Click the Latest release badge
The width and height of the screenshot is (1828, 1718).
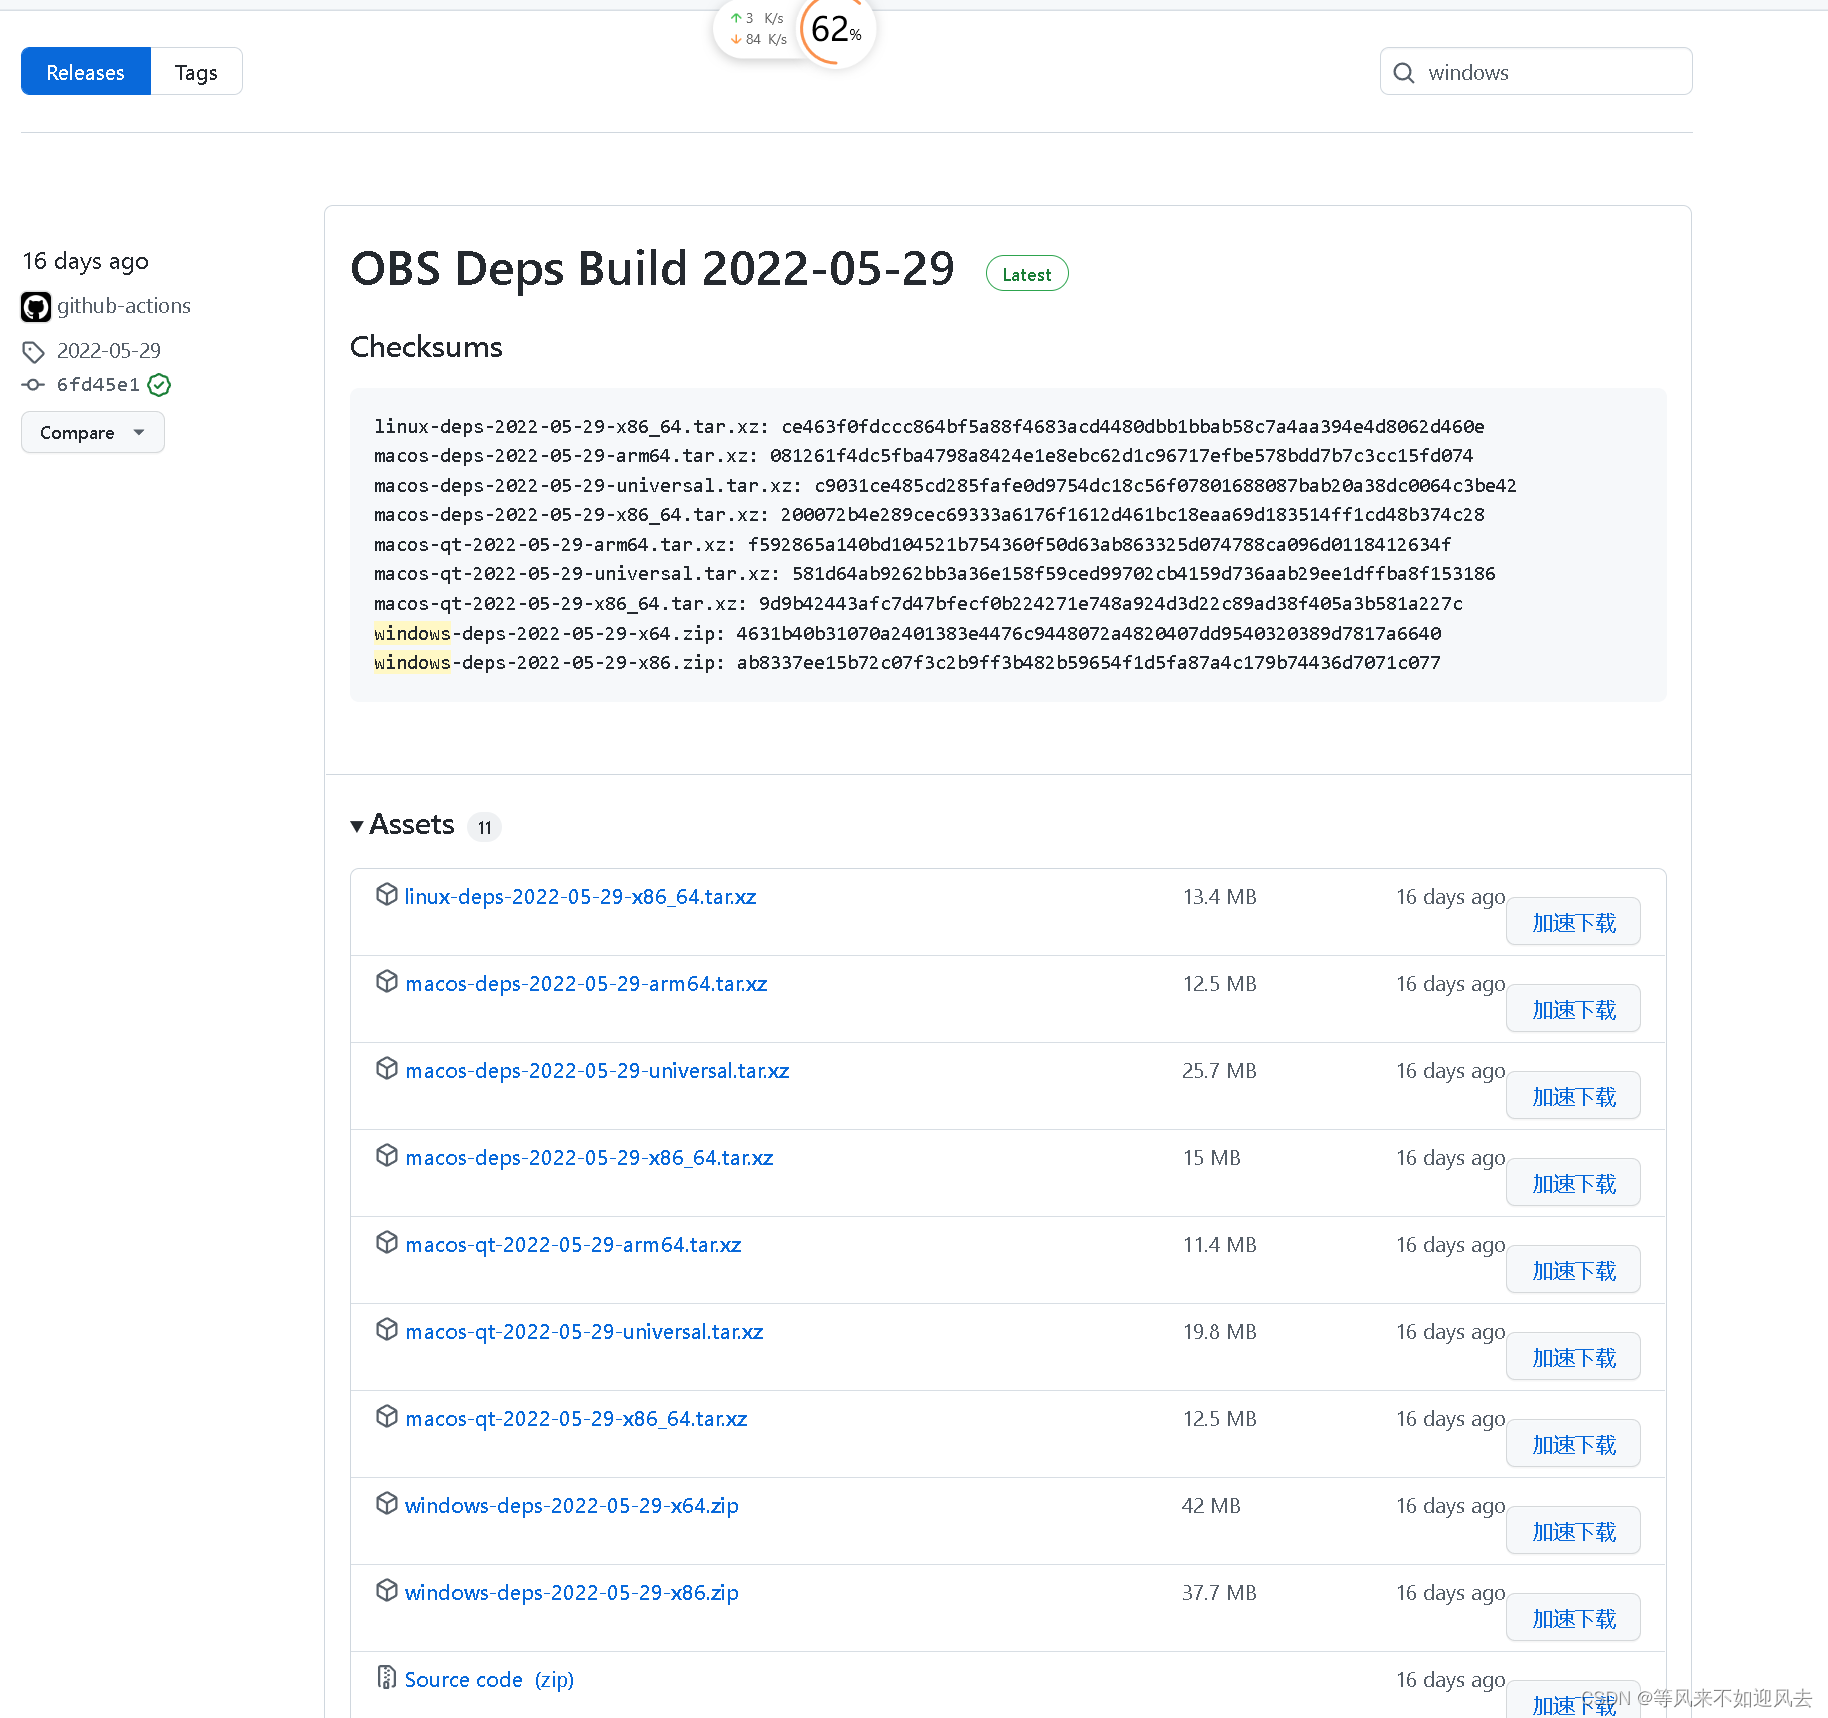[1026, 272]
